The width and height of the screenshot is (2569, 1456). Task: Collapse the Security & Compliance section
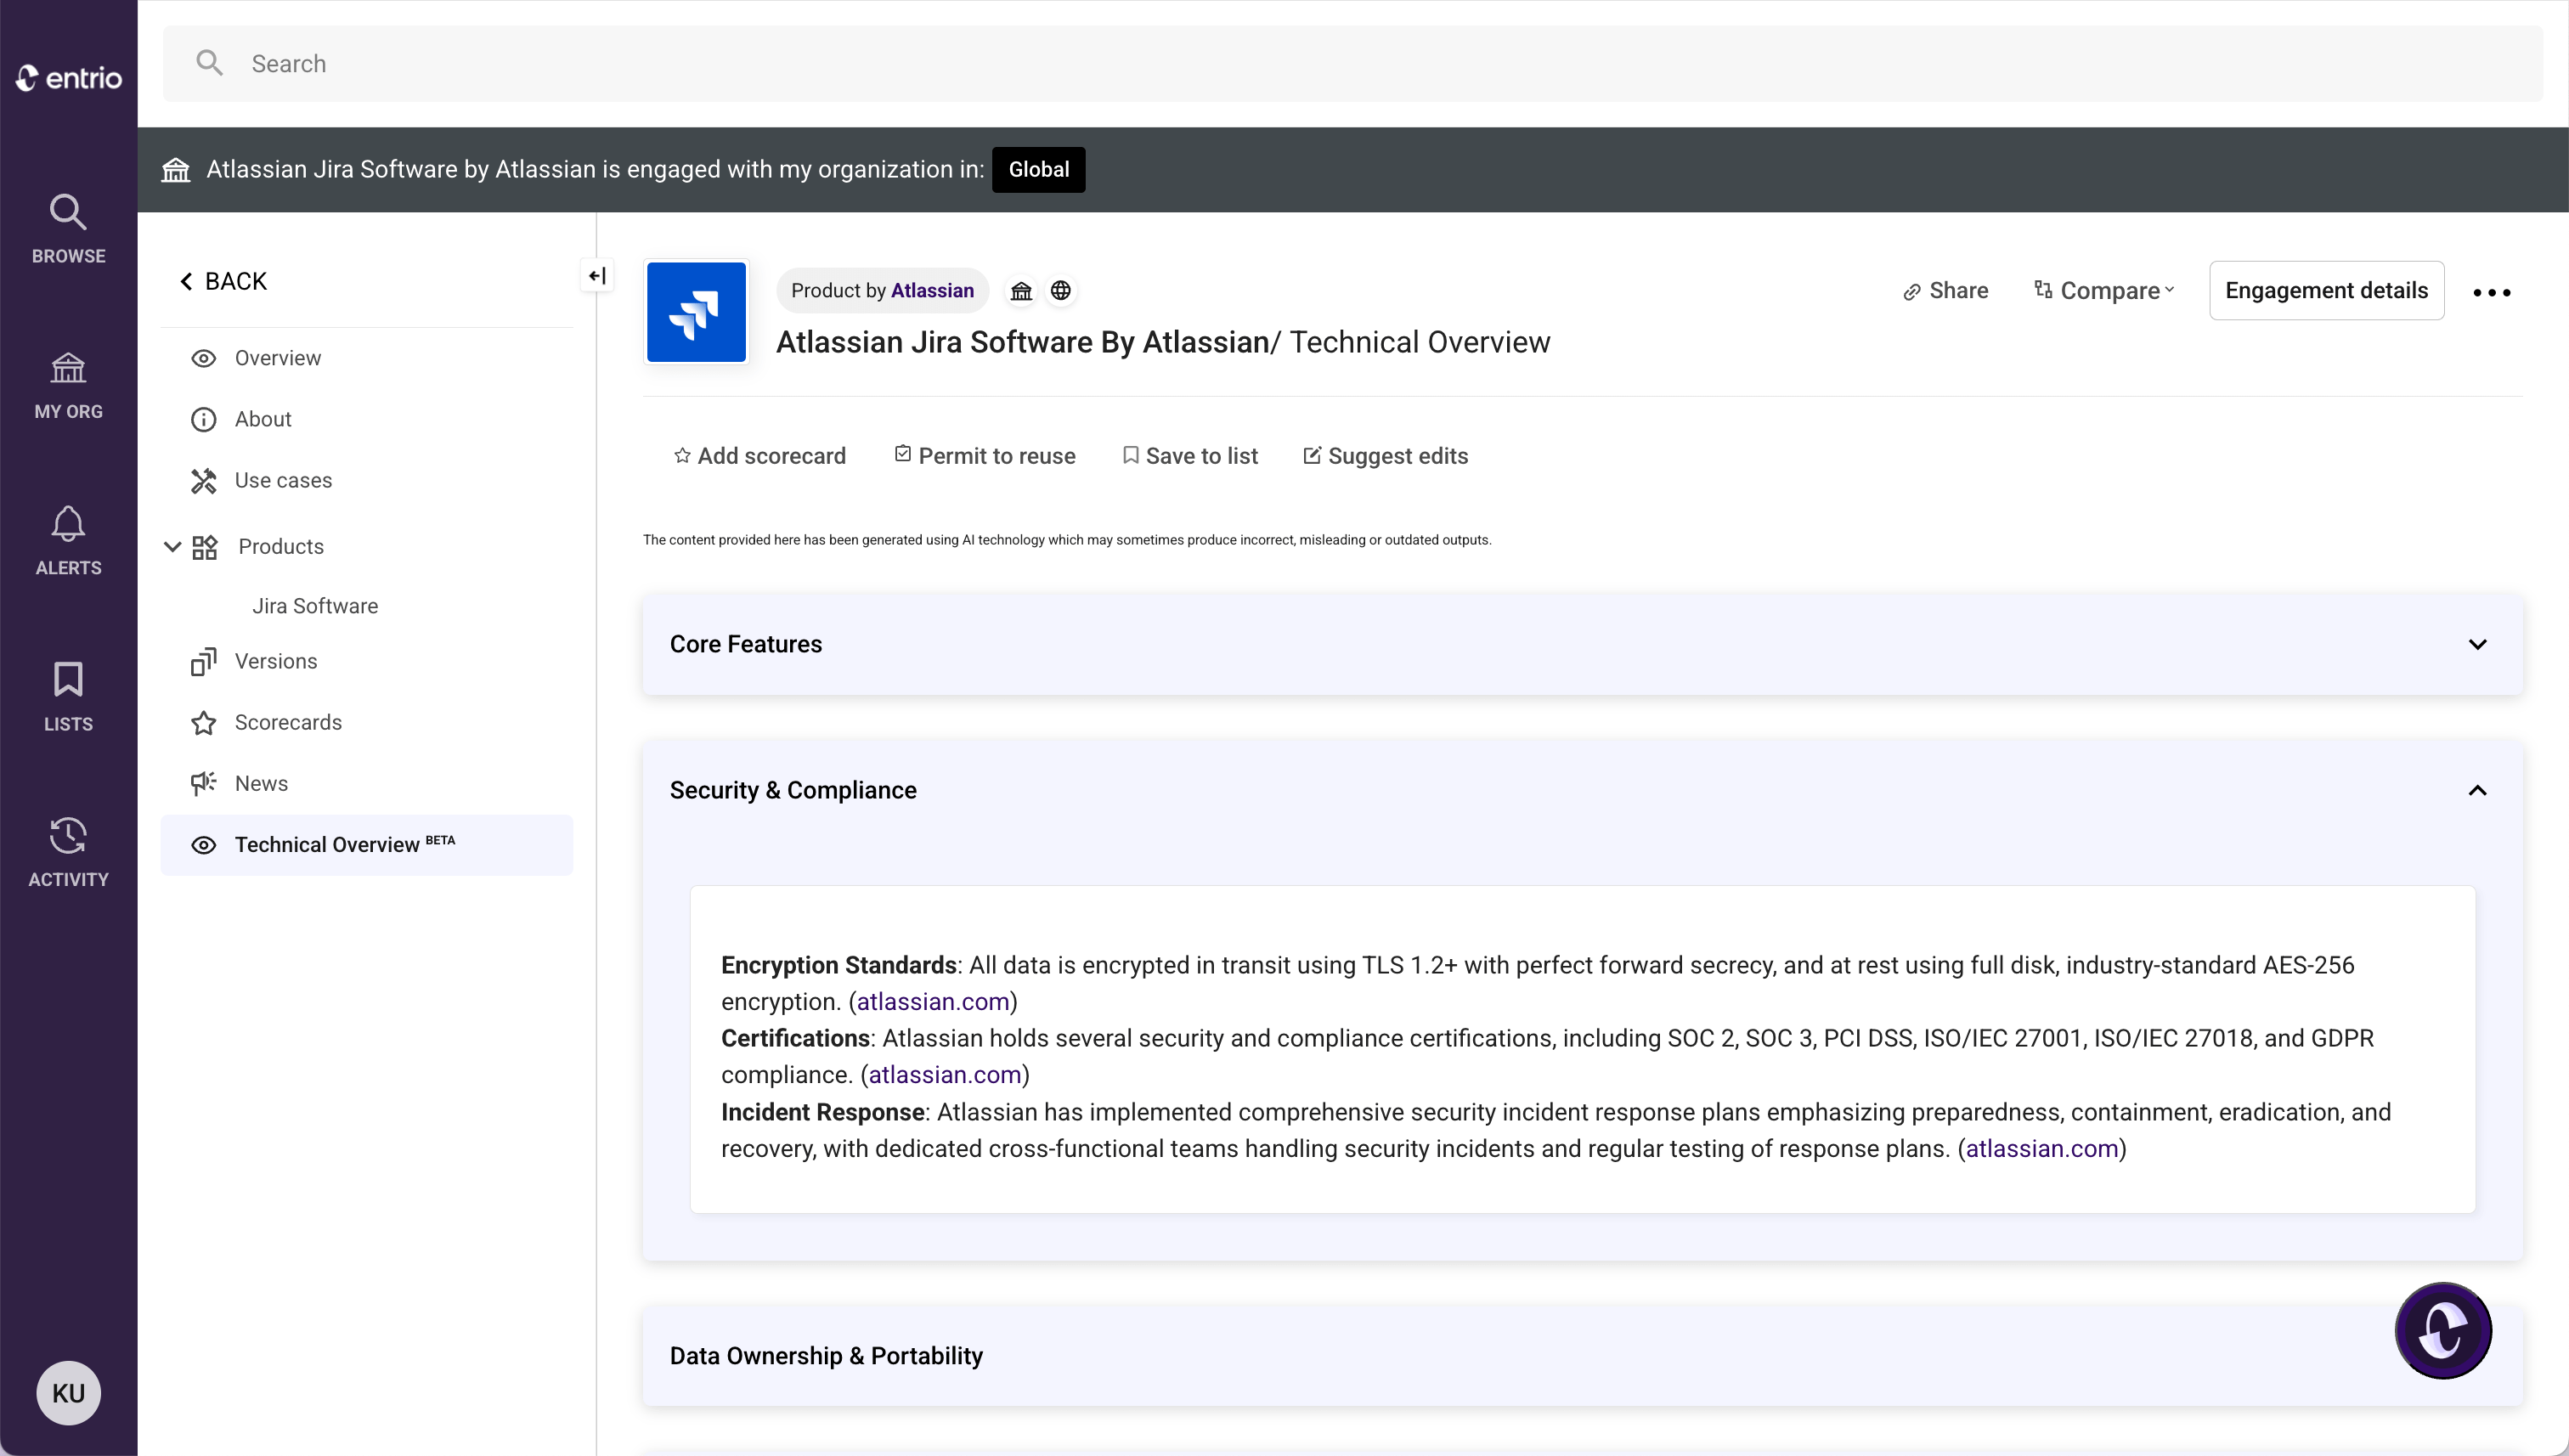click(x=2477, y=790)
